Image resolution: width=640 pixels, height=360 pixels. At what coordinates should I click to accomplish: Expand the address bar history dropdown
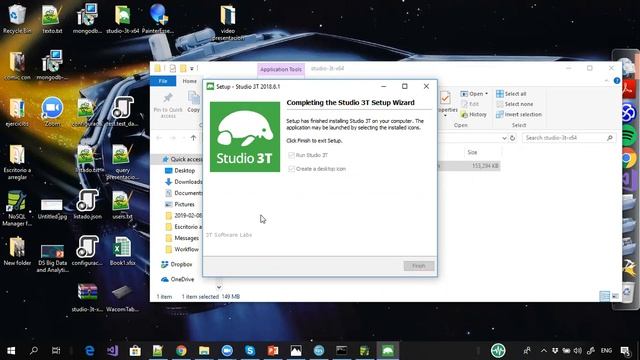[504, 138]
